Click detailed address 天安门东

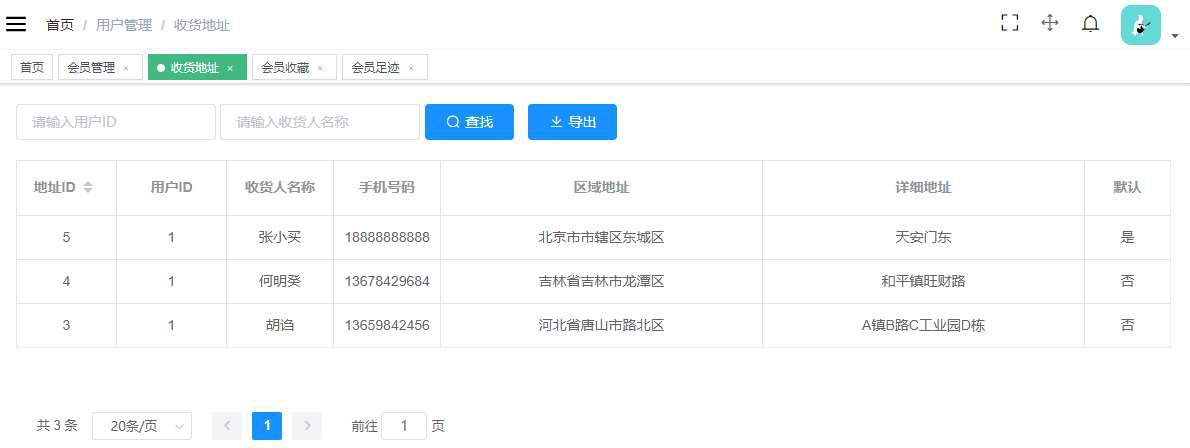coord(924,237)
